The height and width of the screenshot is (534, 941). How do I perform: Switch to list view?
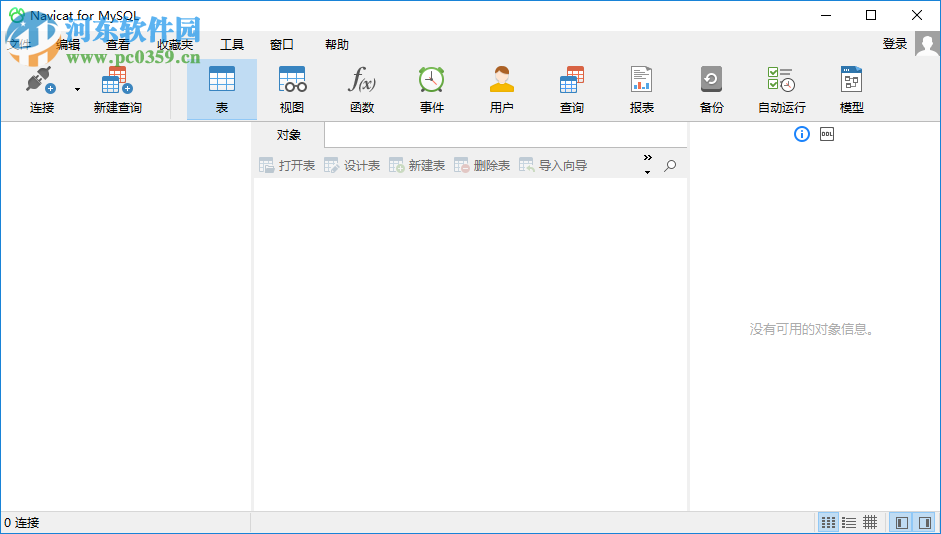point(849,523)
